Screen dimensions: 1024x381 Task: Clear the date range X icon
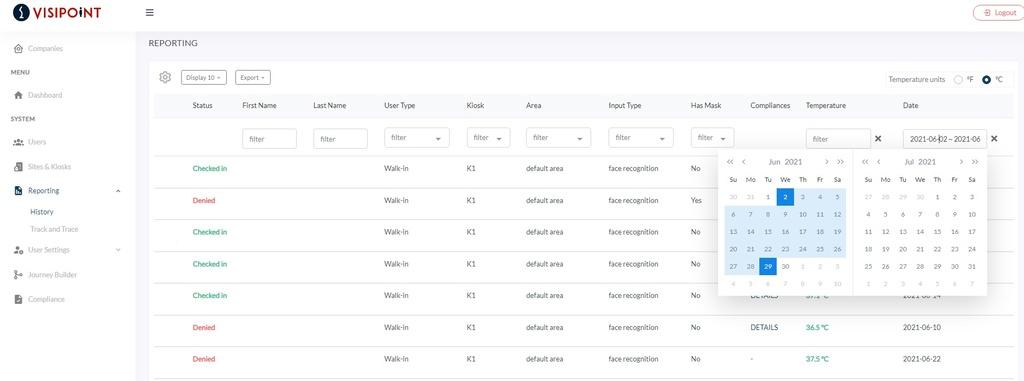pyautogui.click(x=994, y=139)
